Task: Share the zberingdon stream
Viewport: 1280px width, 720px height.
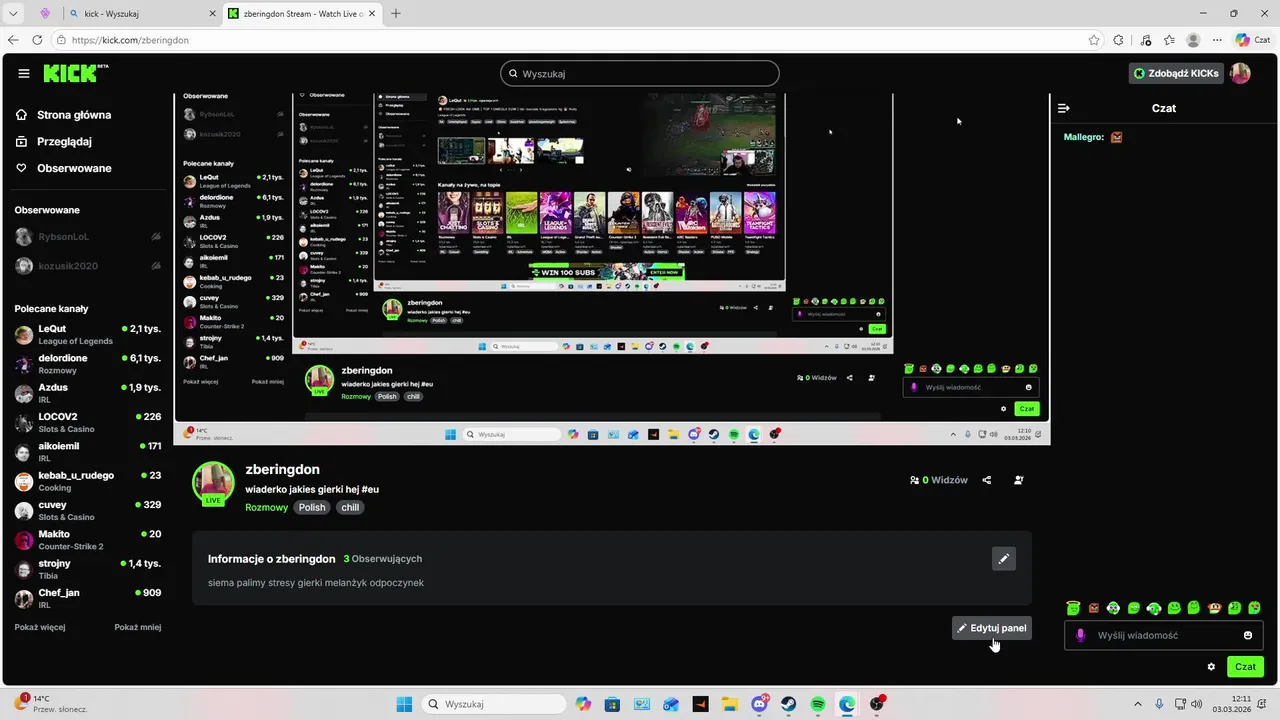Action: (987, 480)
